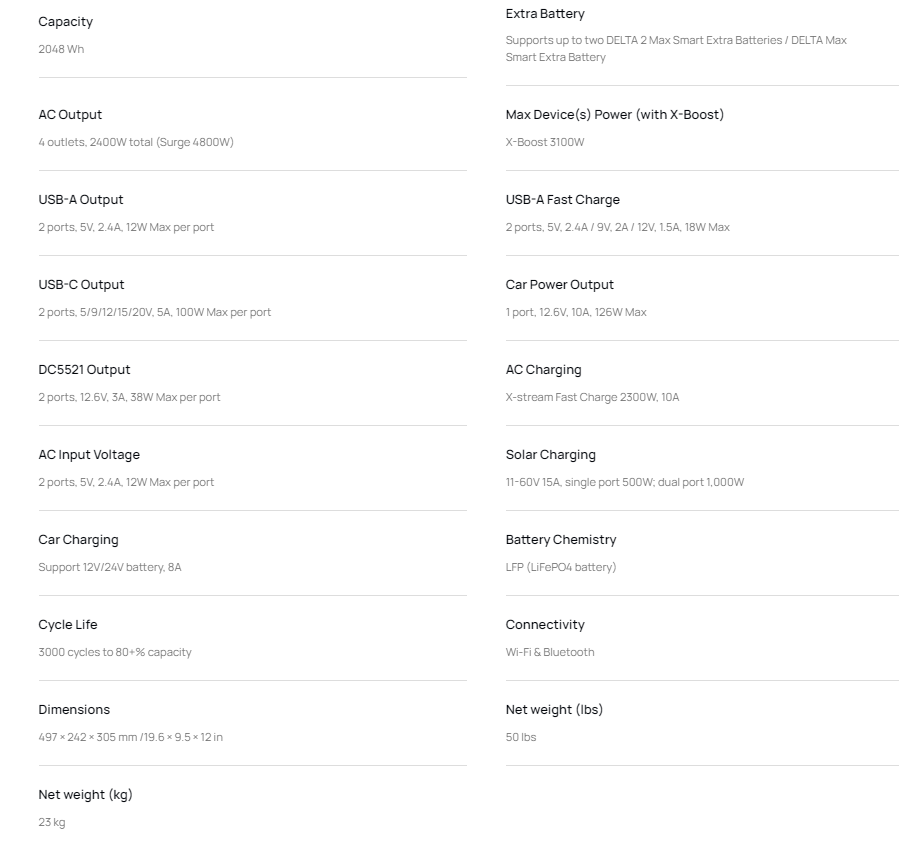Select the USB-A Fast Charge heading
The height and width of the screenshot is (849, 899).
pos(562,199)
